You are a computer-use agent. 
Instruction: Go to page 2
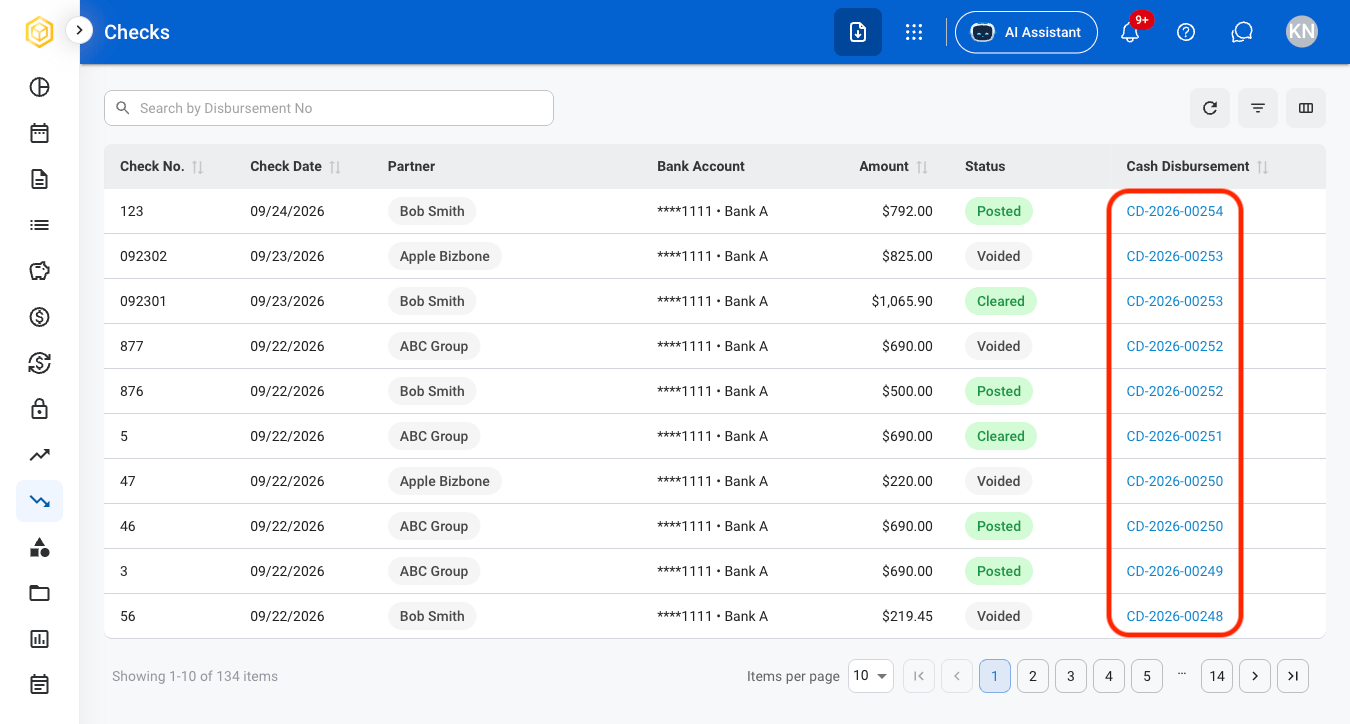click(x=1033, y=676)
